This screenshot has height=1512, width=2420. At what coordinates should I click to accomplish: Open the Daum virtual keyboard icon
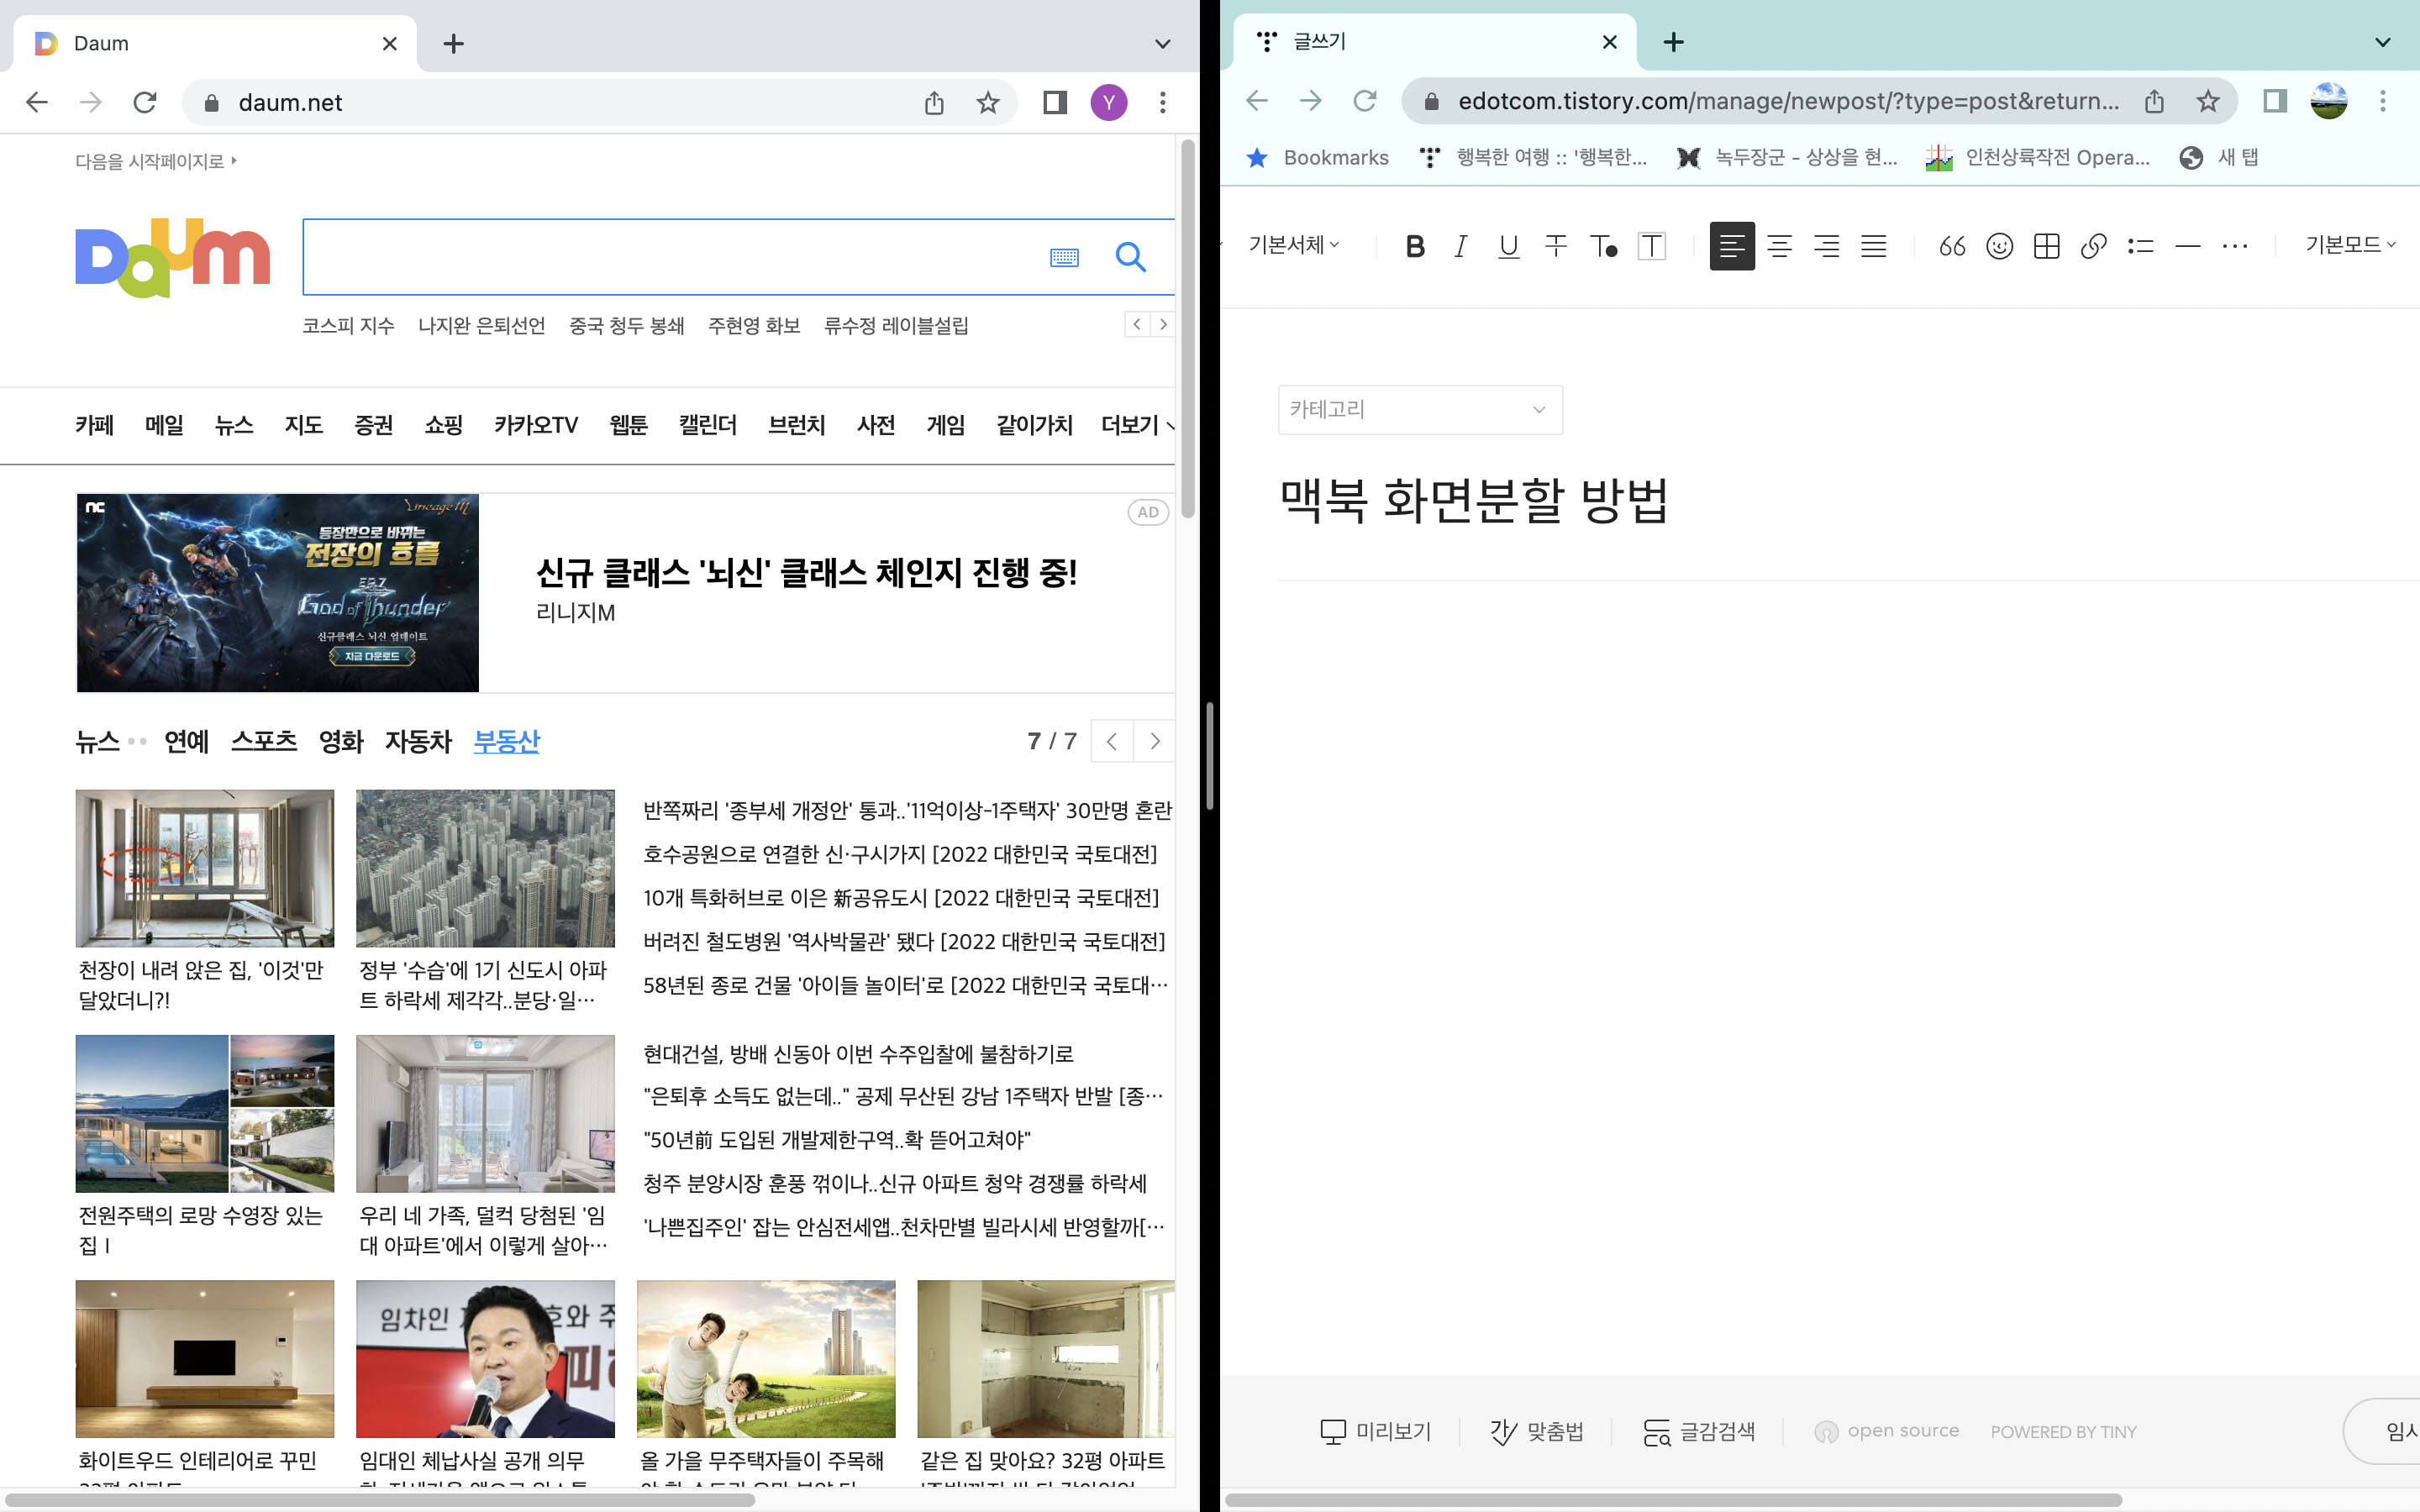click(x=1065, y=257)
